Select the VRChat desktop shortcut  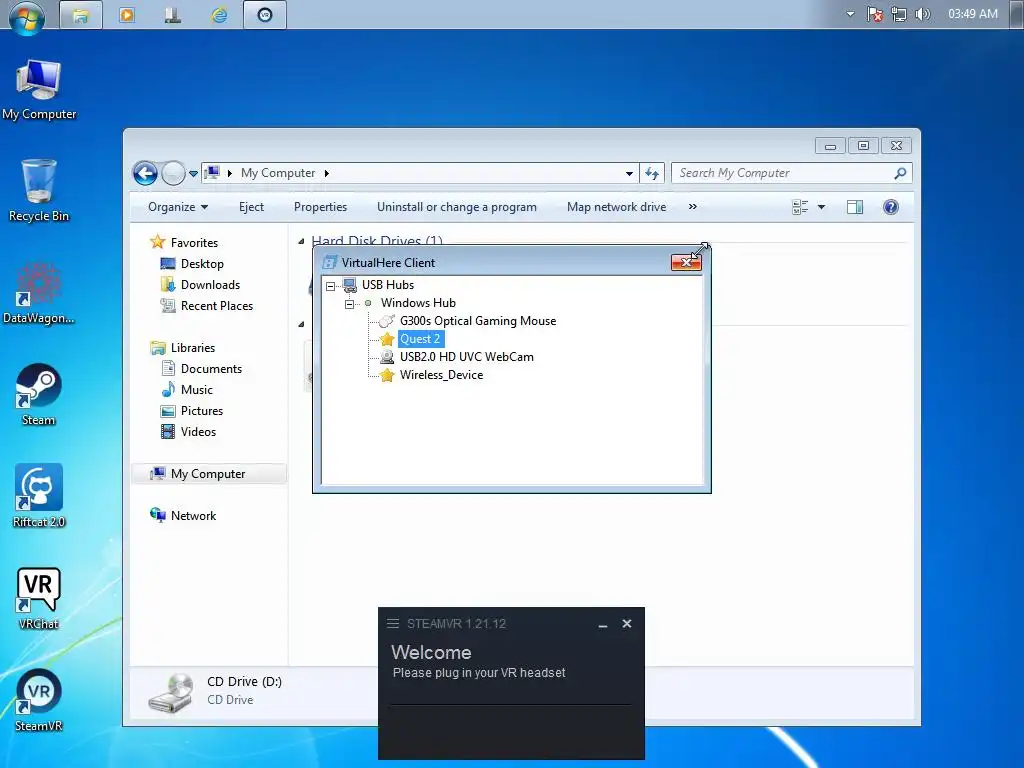coord(39,599)
